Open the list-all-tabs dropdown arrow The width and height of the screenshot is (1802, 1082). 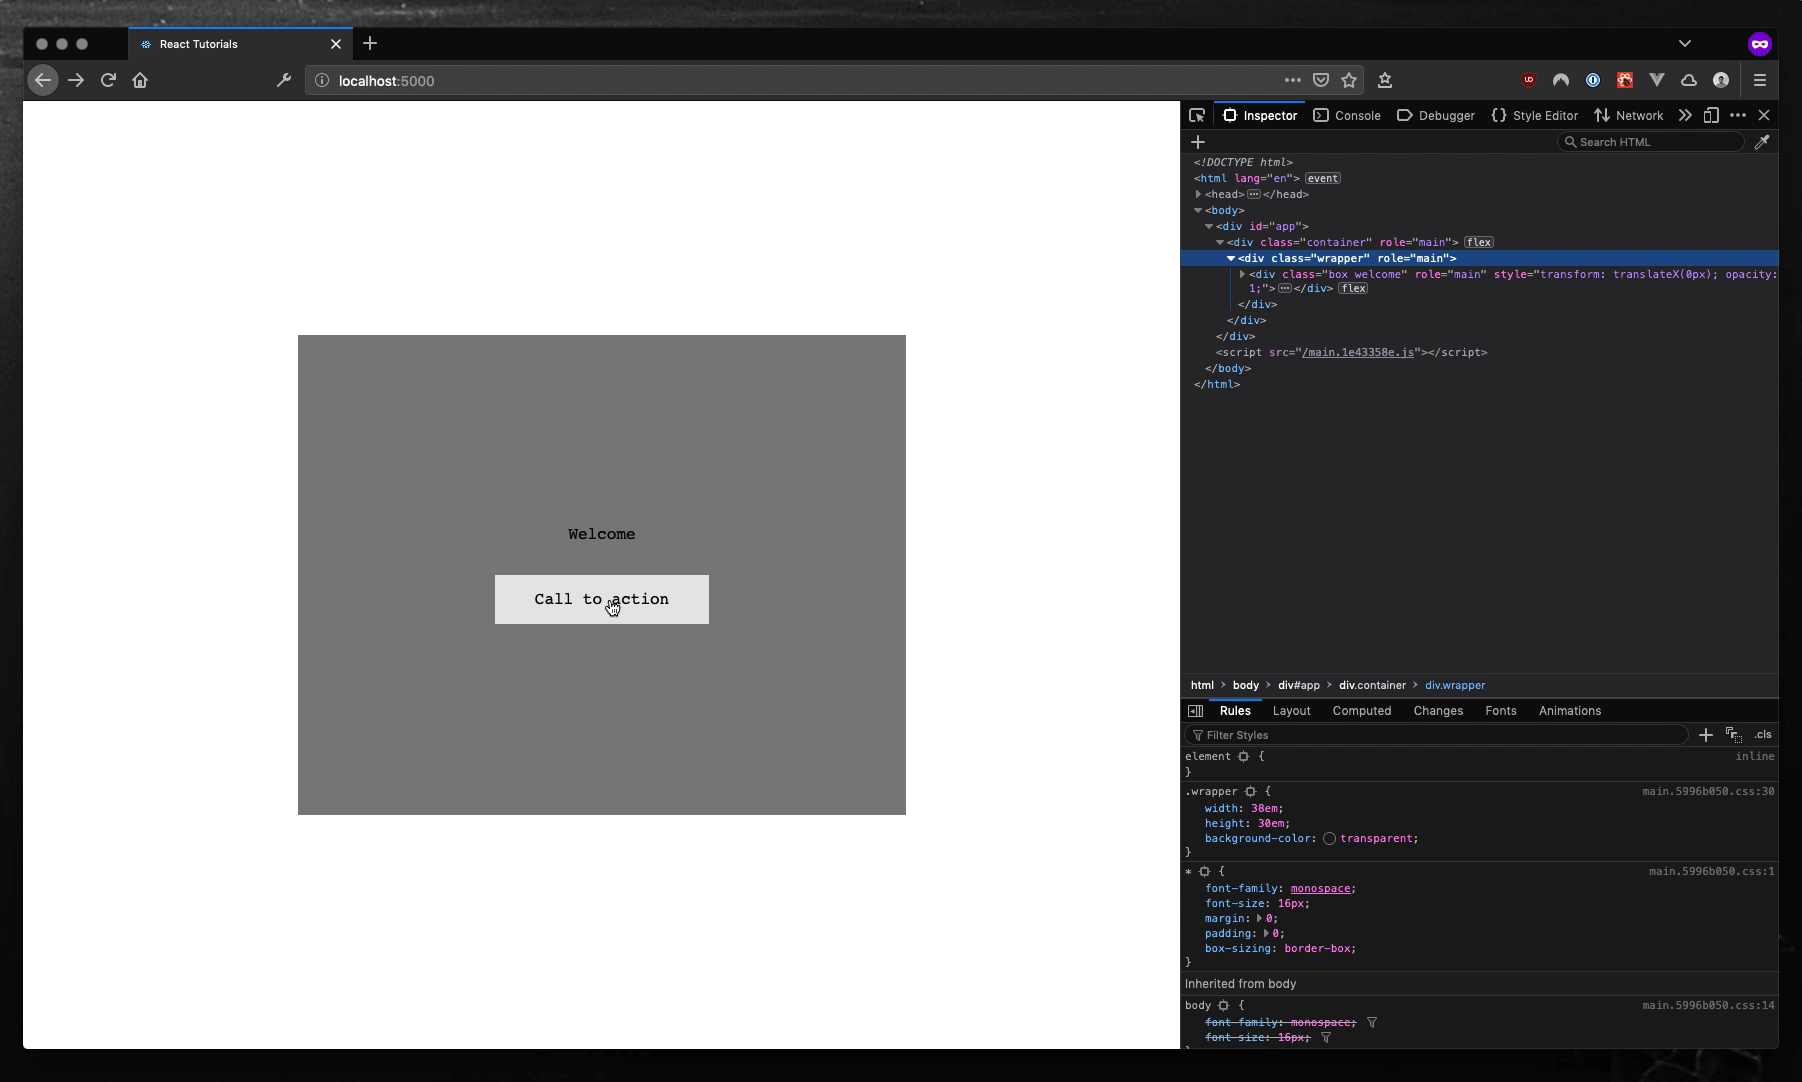click(x=1685, y=43)
